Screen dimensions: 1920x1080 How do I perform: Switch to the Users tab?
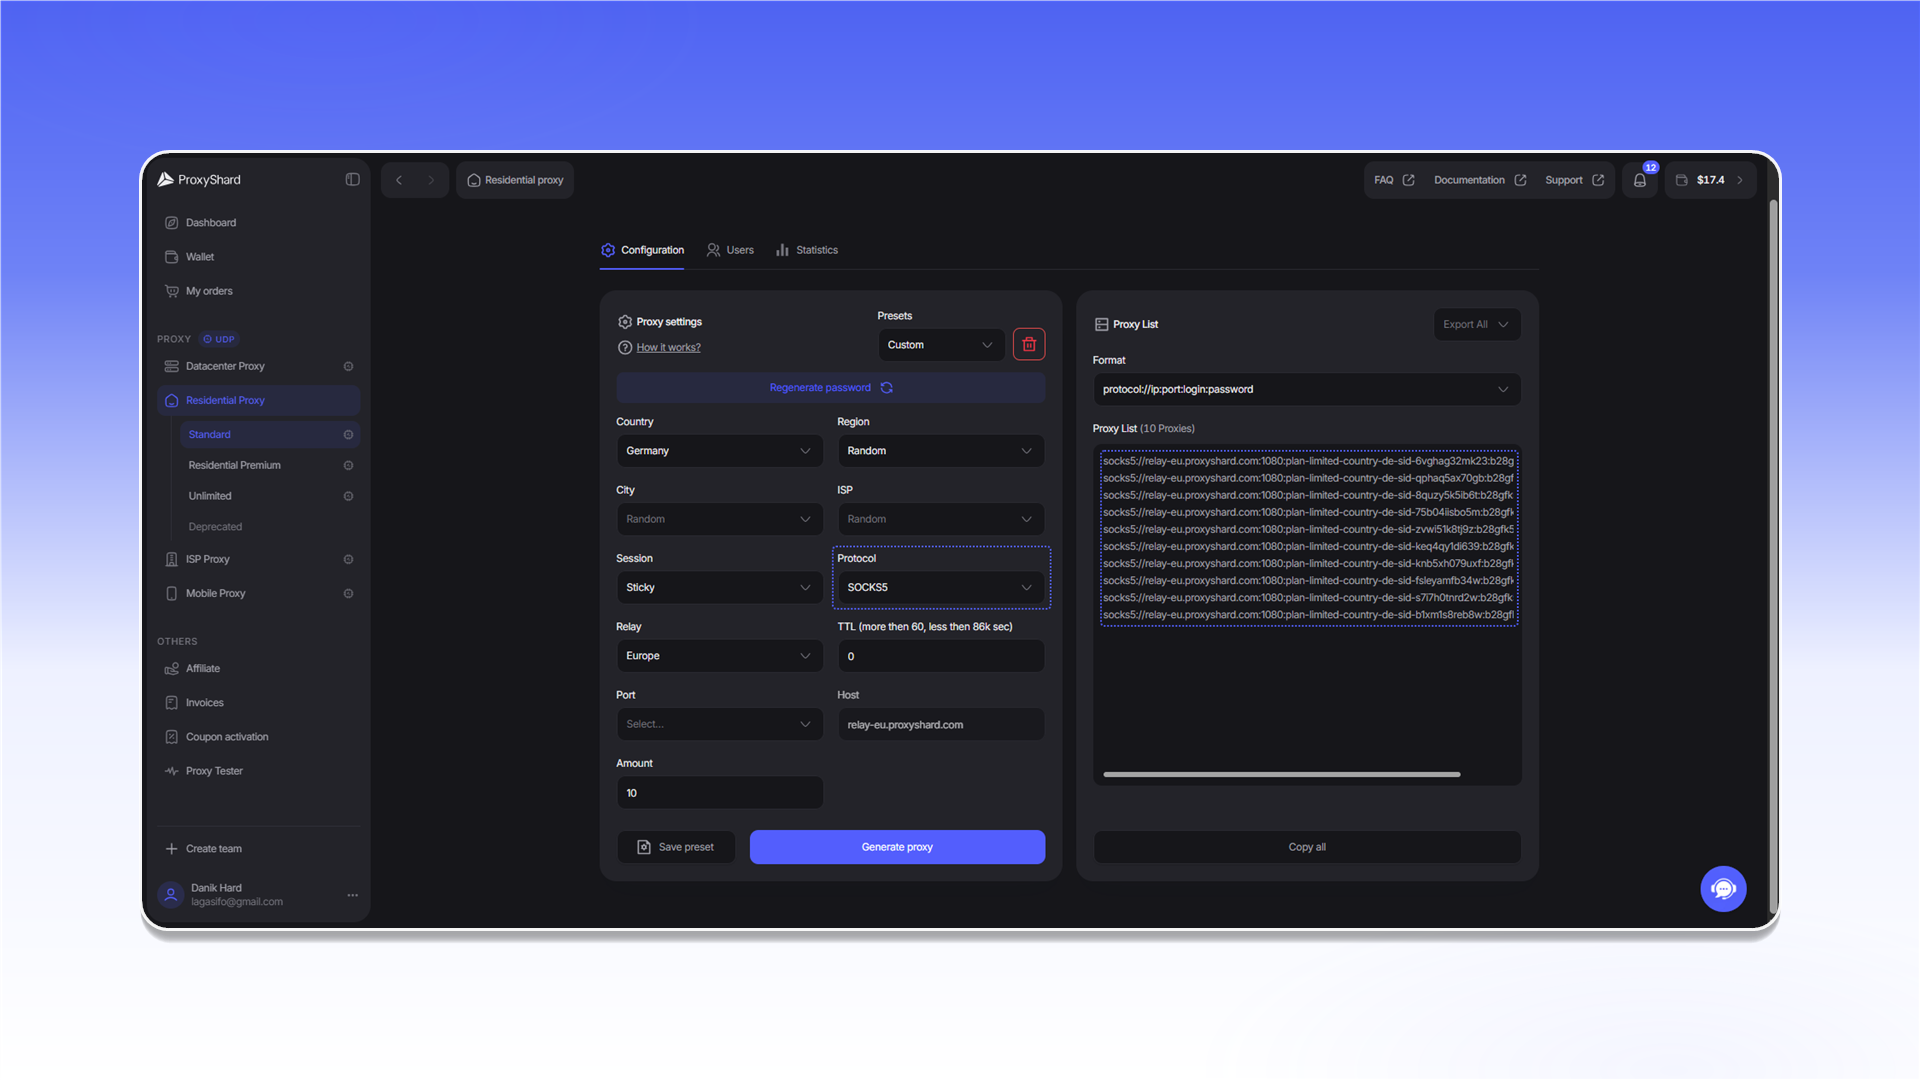click(x=730, y=250)
